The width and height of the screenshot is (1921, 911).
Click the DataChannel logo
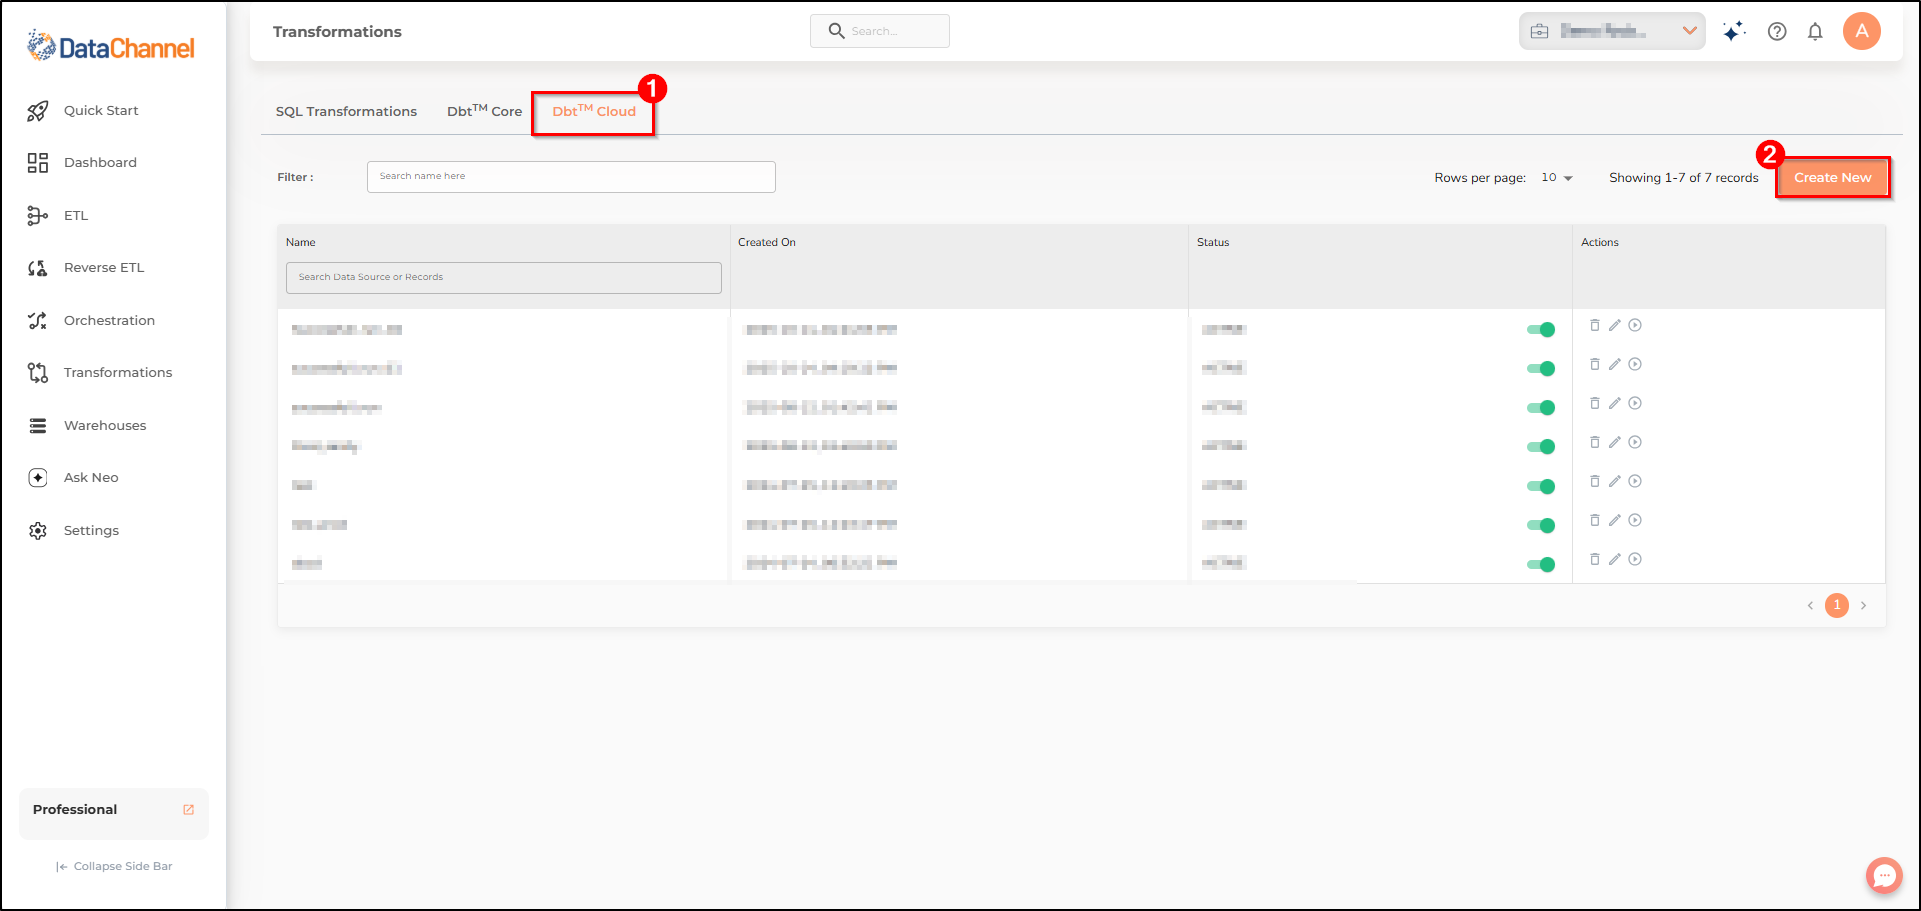(x=111, y=47)
